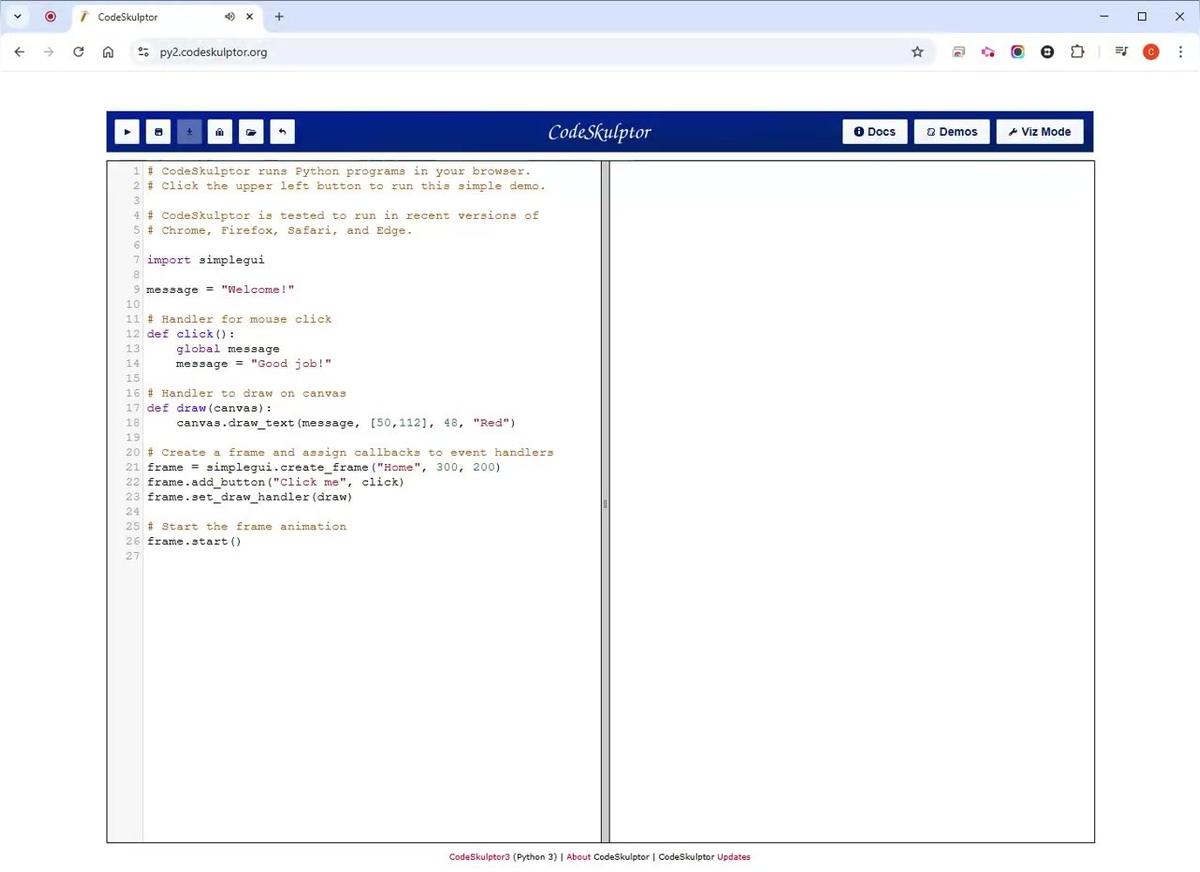Open a new browser tab
This screenshot has width=1200, height=872.
[x=279, y=17]
